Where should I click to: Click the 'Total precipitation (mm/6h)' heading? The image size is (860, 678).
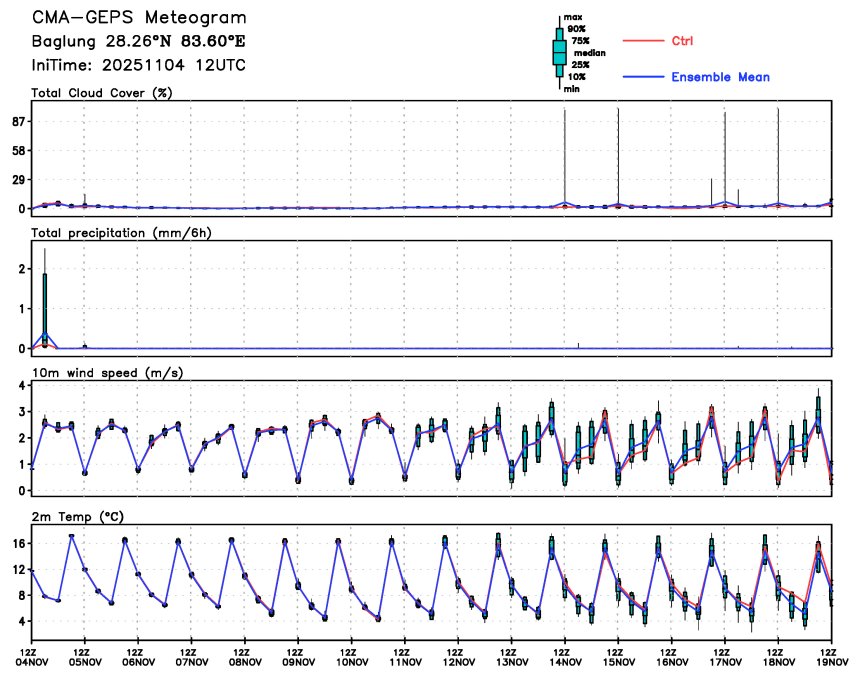click(121, 233)
